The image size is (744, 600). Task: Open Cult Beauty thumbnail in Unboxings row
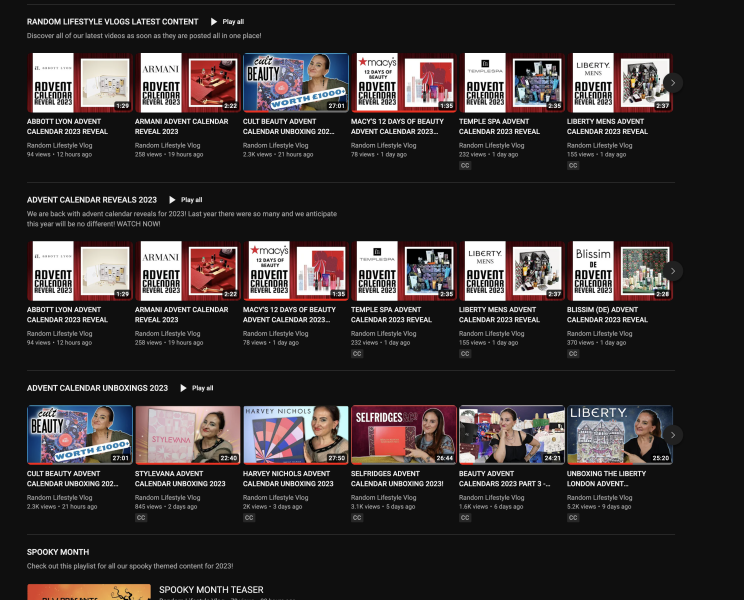click(80, 435)
